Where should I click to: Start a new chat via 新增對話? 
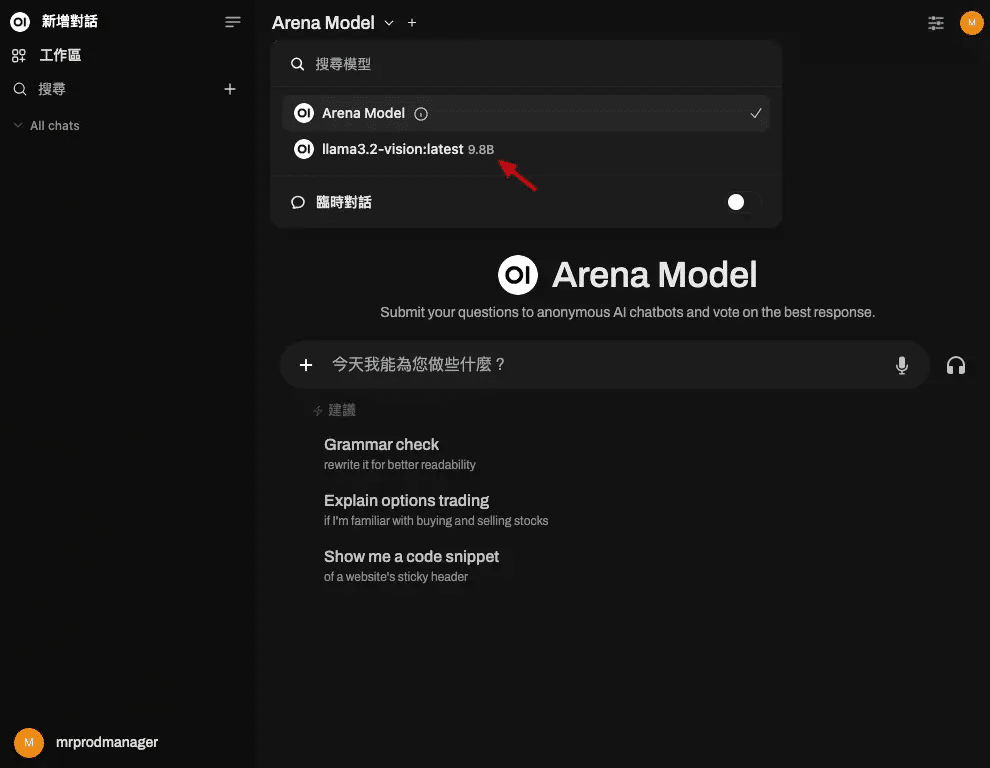[x=69, y=22]
